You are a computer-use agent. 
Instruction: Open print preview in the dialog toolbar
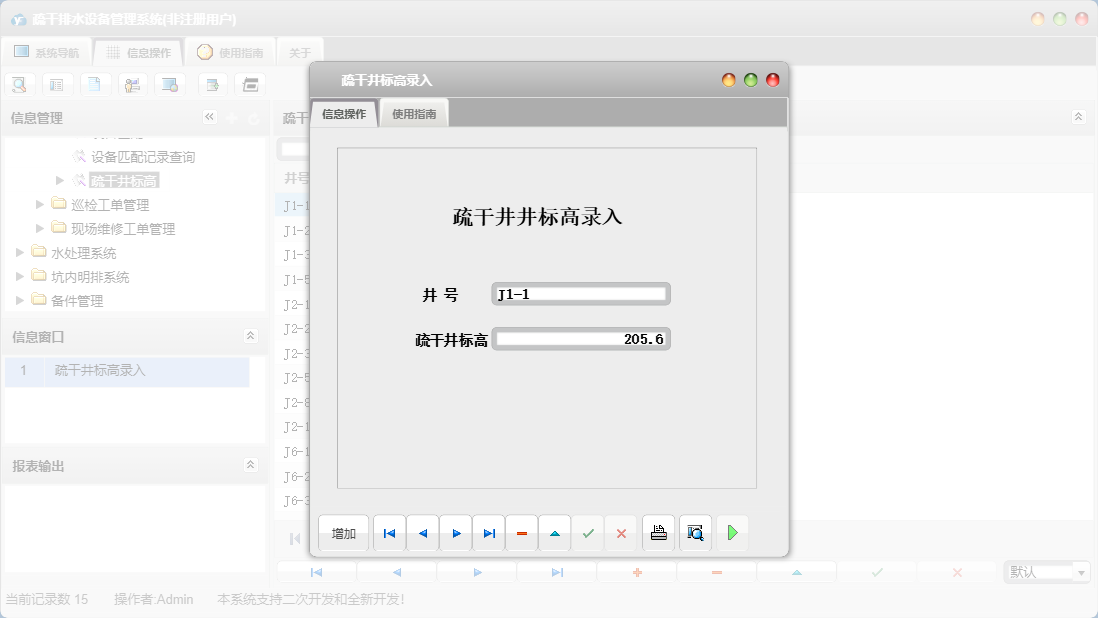click(x=695, y=533)
